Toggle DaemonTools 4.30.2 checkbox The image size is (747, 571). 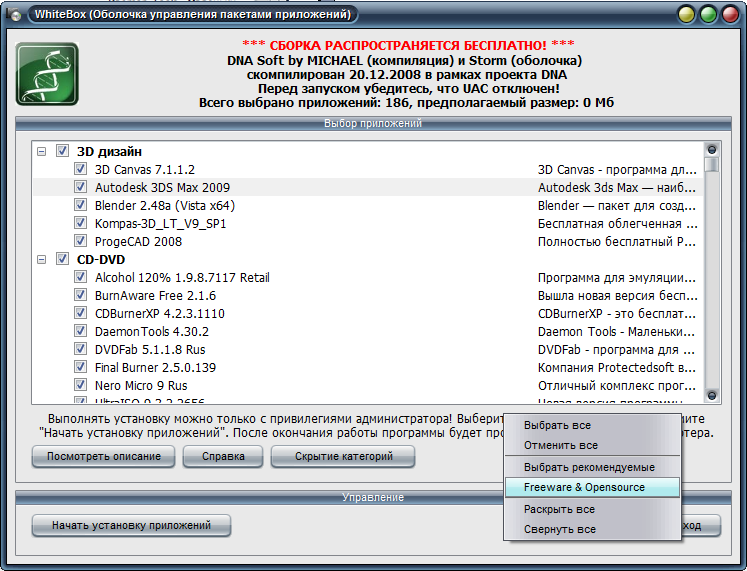click(x=81, y=331)
